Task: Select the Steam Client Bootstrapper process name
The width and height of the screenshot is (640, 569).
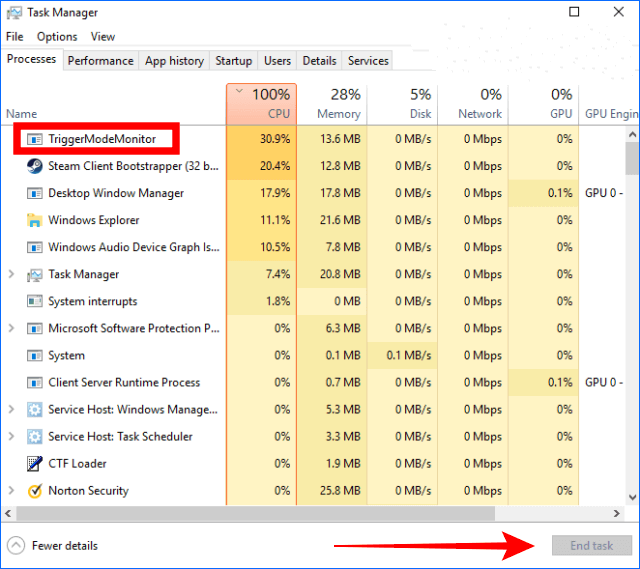Action: (x=133, y=166)
